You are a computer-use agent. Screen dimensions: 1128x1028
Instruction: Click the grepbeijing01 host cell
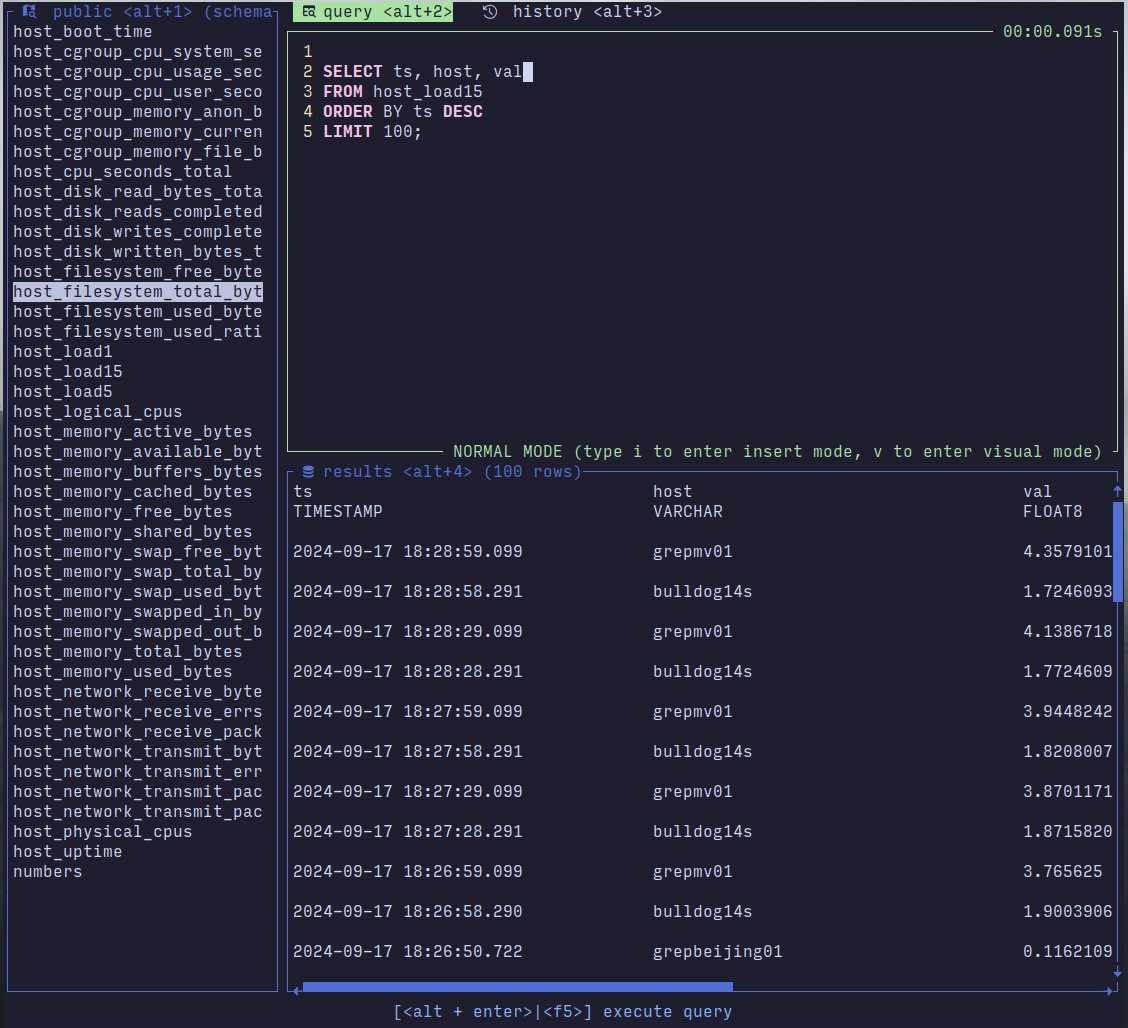[x=717, y=952]
